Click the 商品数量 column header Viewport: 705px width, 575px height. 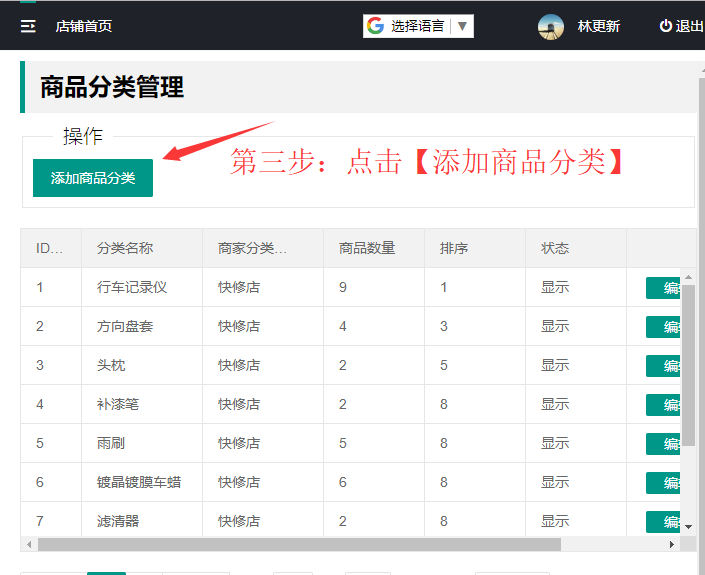(367, 248)
